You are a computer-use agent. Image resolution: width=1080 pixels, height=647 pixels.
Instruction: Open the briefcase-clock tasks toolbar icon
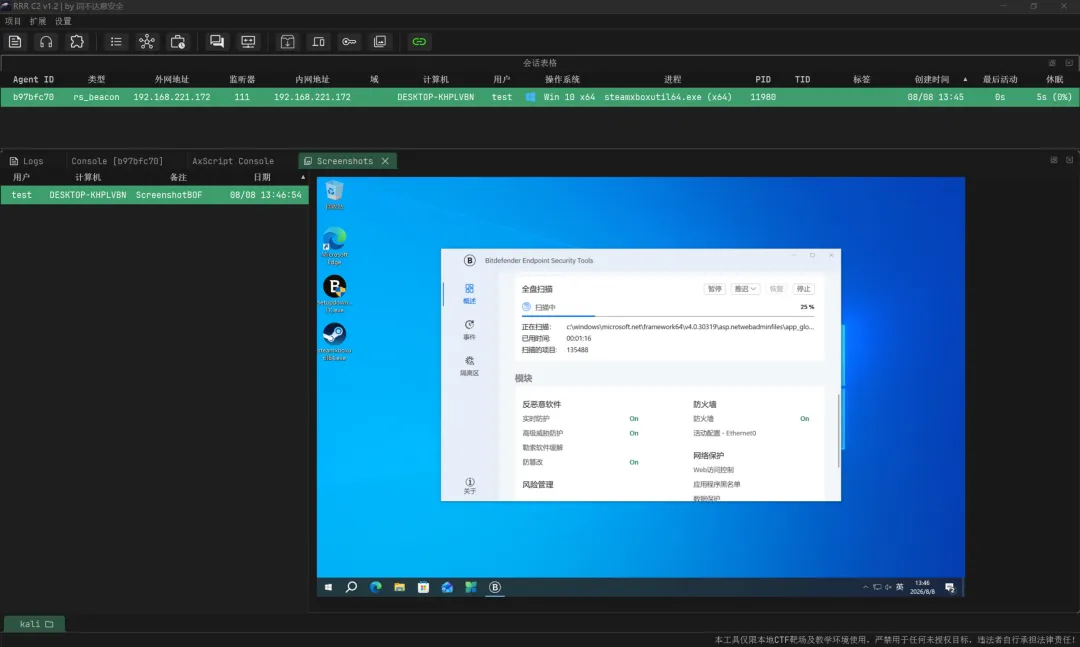178,42
